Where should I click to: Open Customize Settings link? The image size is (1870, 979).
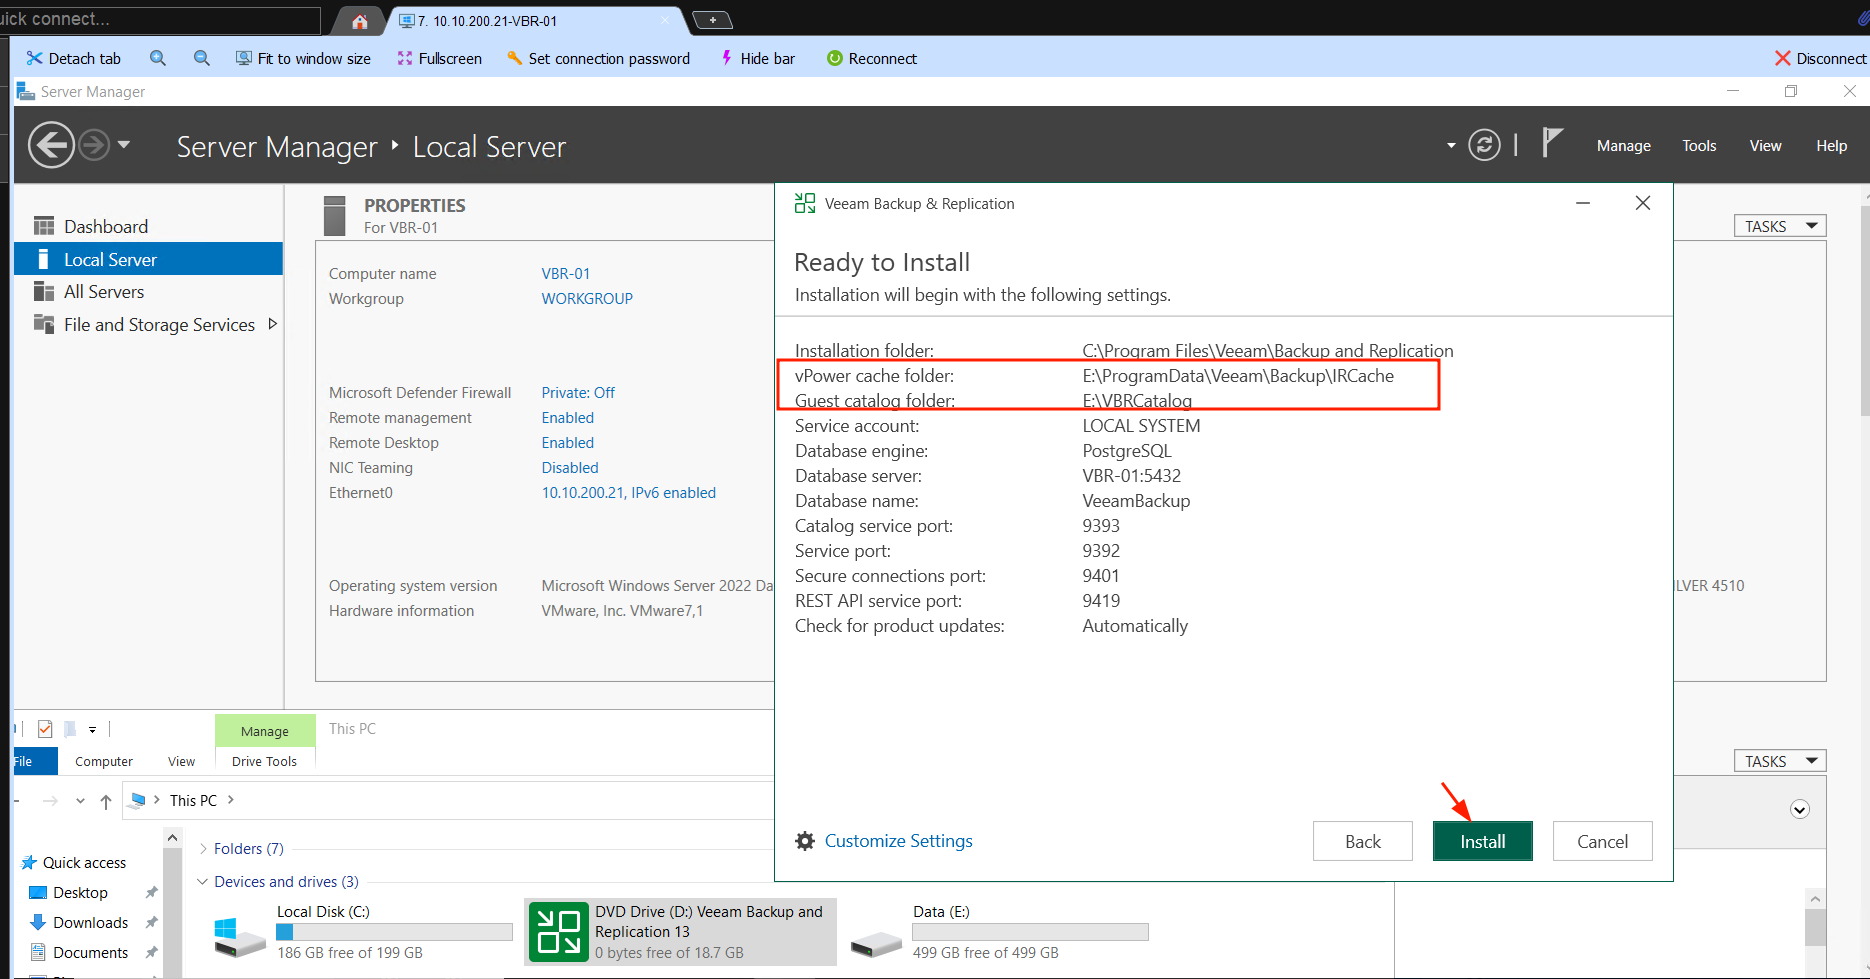(x=898, y=841)
